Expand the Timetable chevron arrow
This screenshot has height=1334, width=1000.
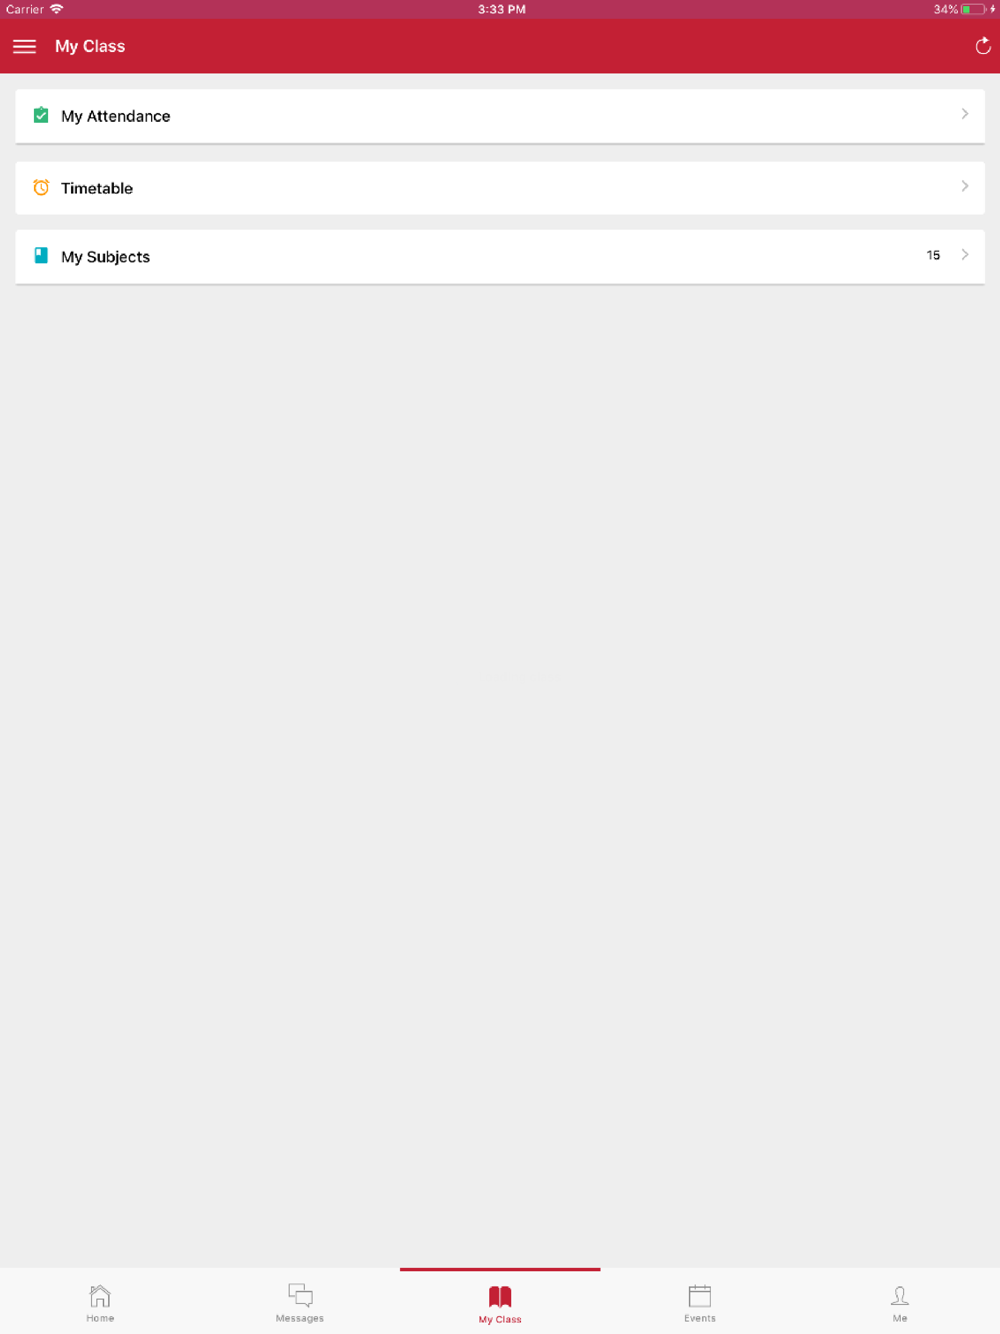pos(965,186)
